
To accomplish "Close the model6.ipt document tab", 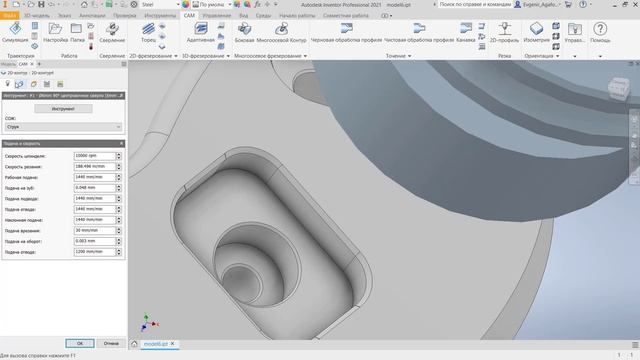I will coord(173,344).
